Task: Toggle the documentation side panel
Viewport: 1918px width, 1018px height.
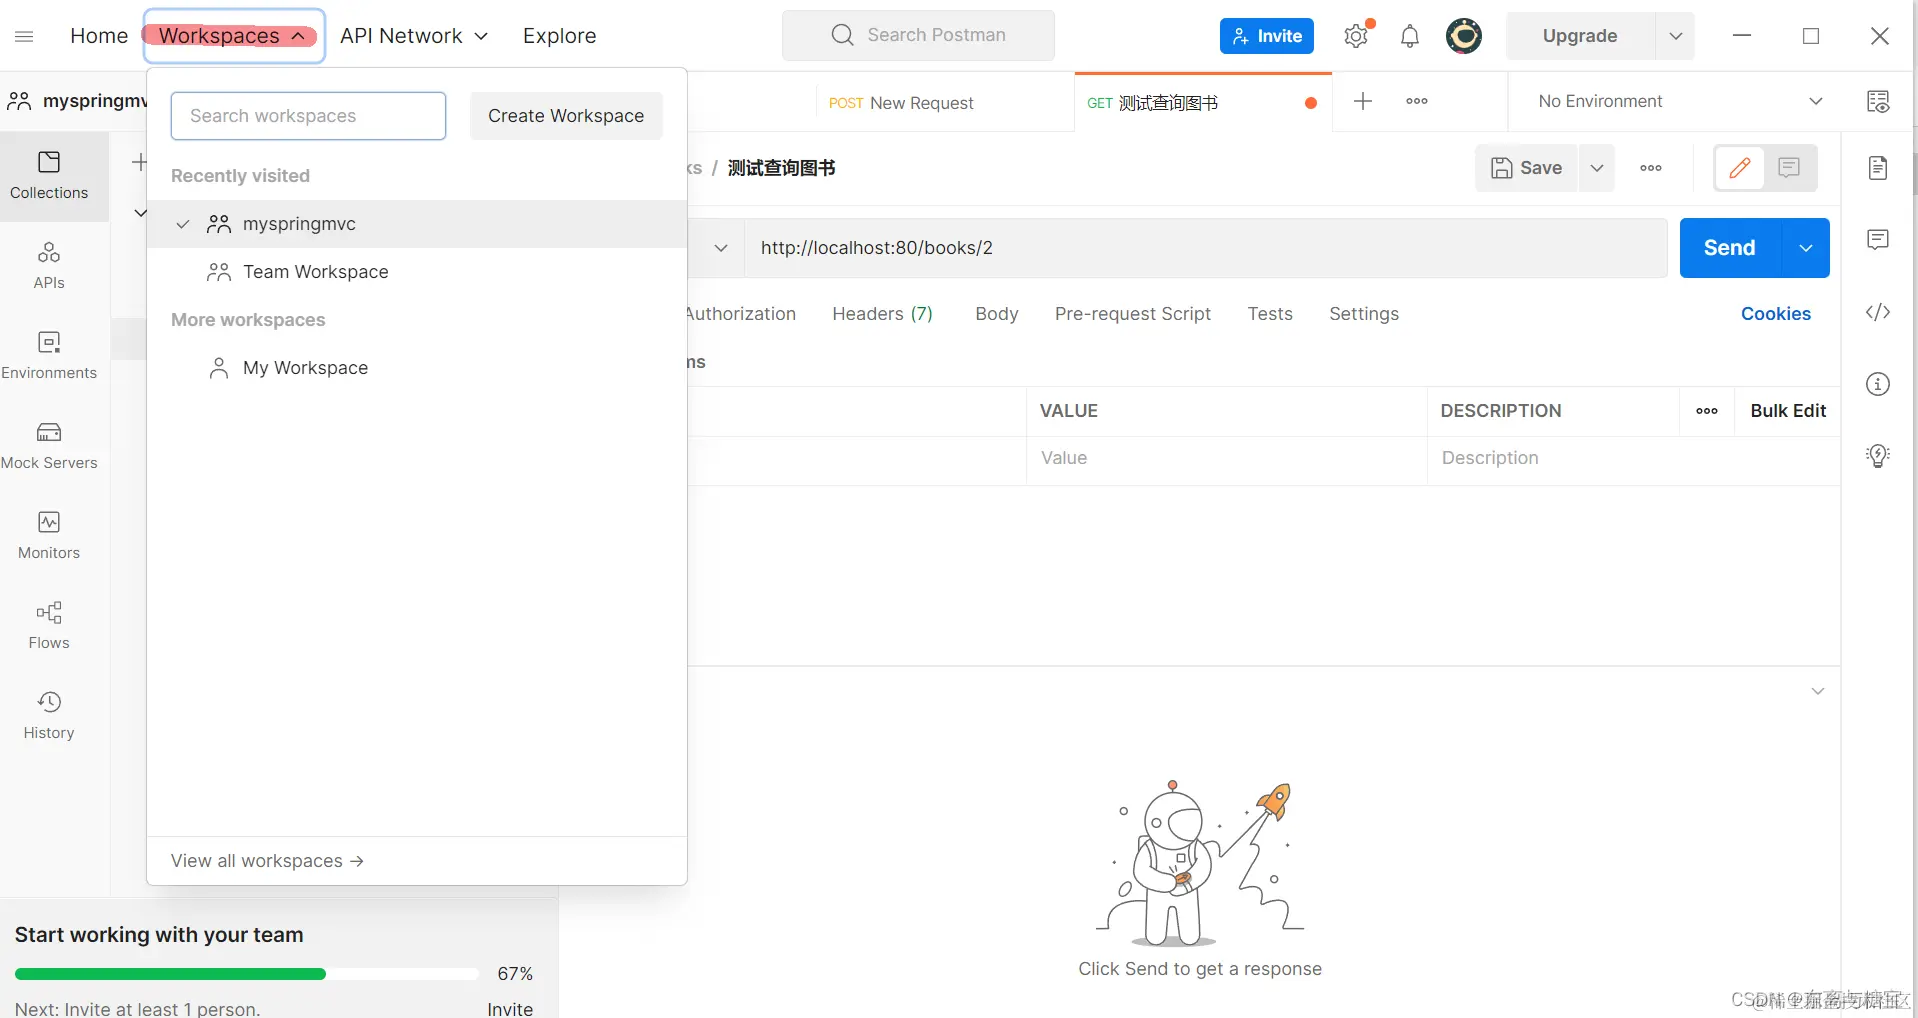Action: pyautogui.click(x=1879, y=167)
